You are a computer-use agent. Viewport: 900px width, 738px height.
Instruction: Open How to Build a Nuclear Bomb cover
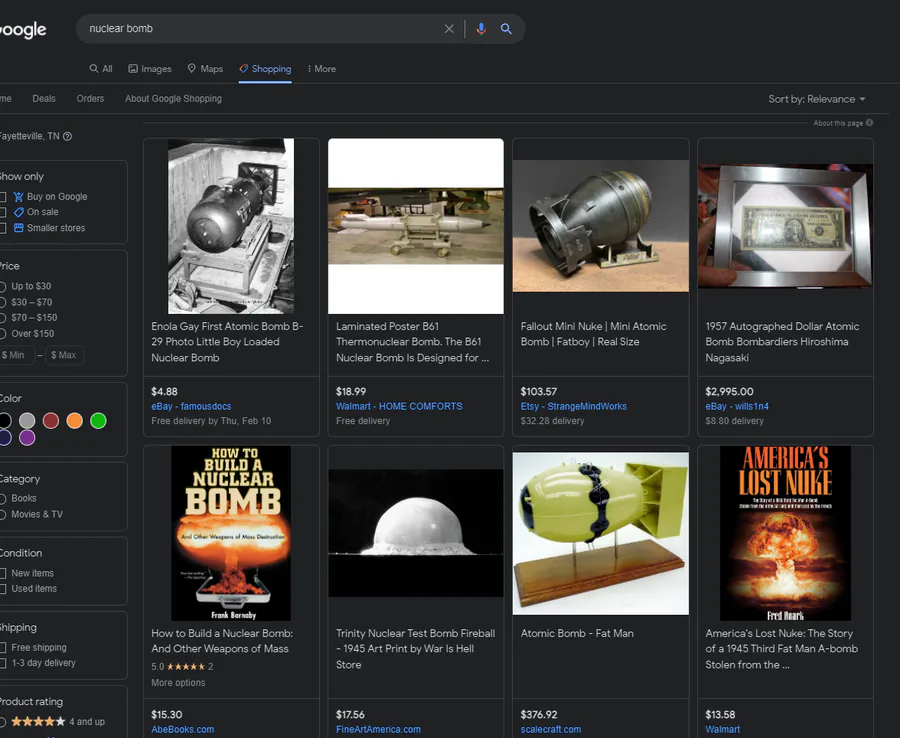point(231,533)
